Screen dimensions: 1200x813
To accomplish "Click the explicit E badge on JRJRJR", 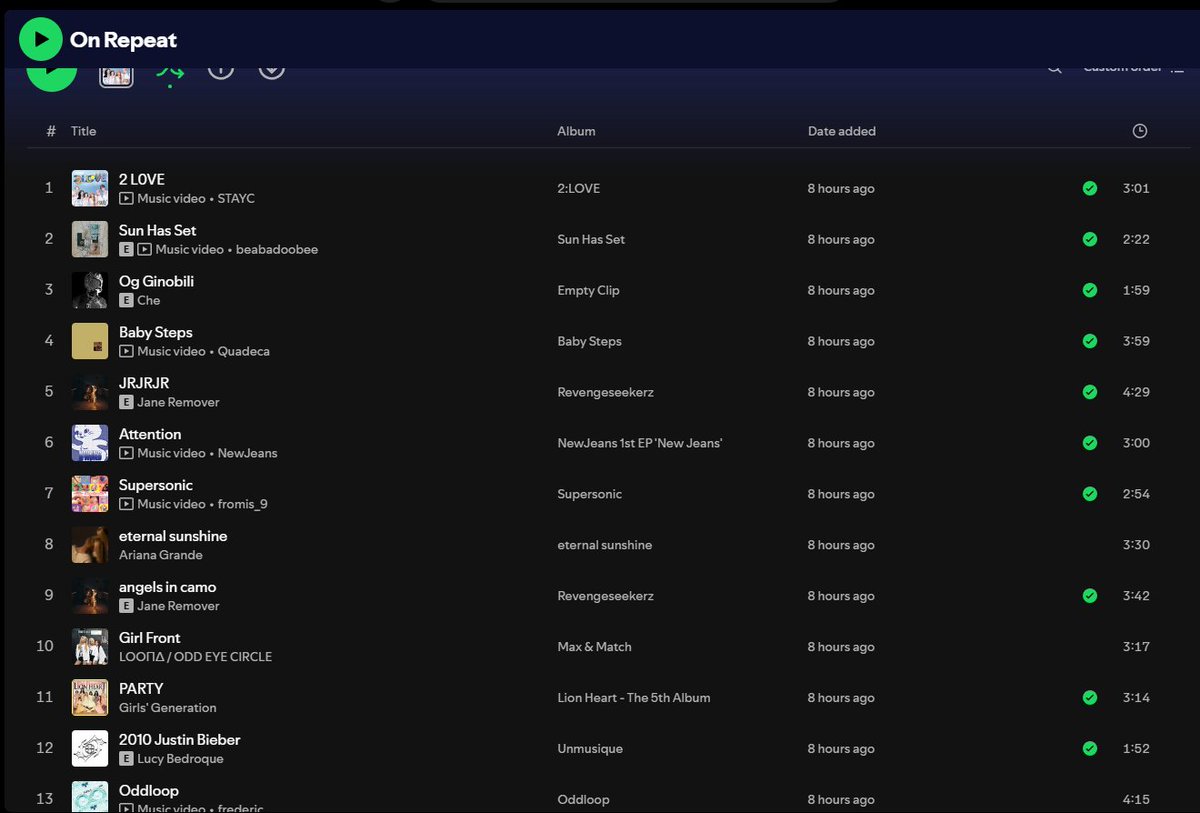I will coord(126,403).
